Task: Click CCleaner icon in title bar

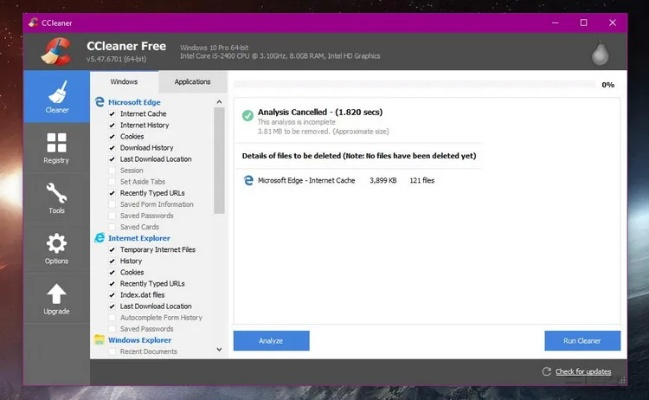Action: tap(33, 22)
